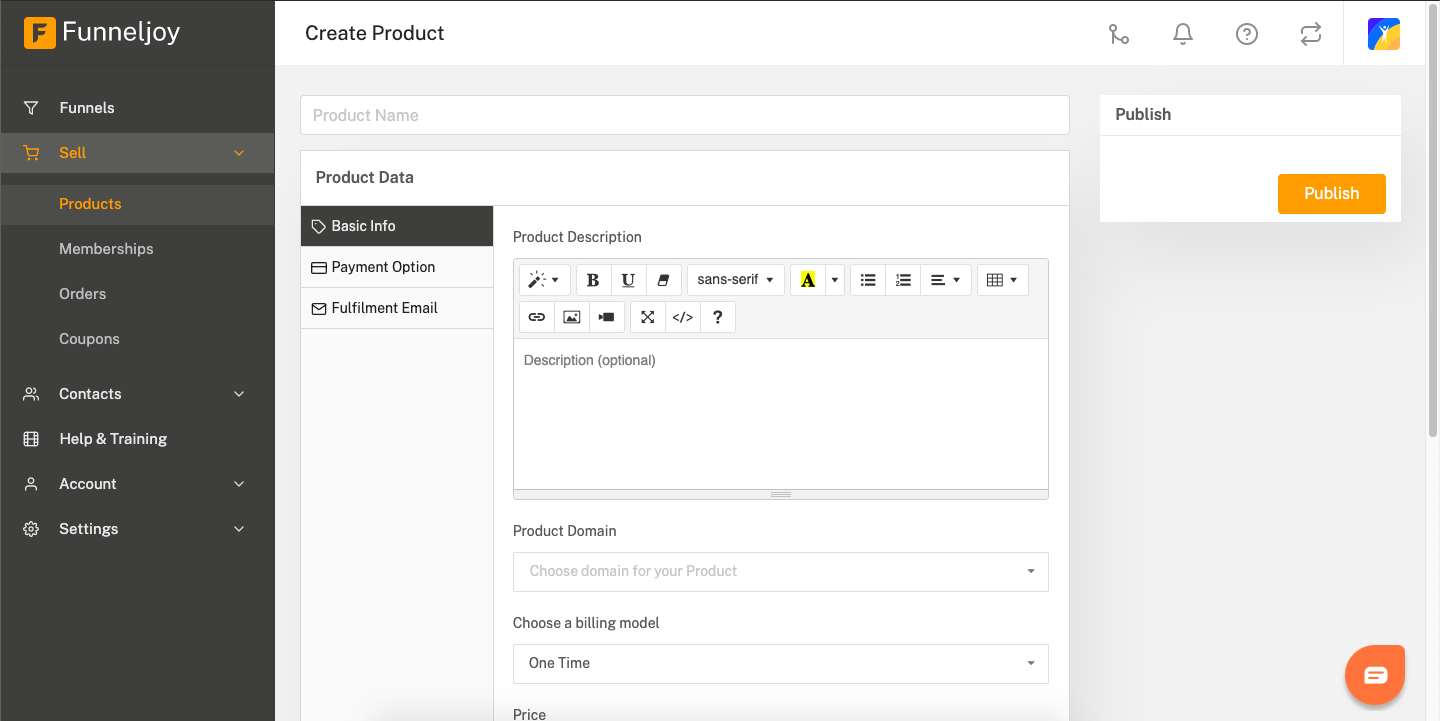This screenshot has height=721, width=1440.
Task: Click in the Description text area
Action: tap(781, 414)
